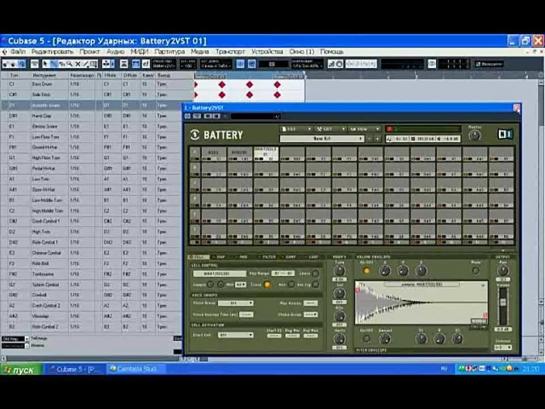The image size is (545, 409).
Task: Click the Native Instruments logo in Battery
Action: click(x=505, y=134)
